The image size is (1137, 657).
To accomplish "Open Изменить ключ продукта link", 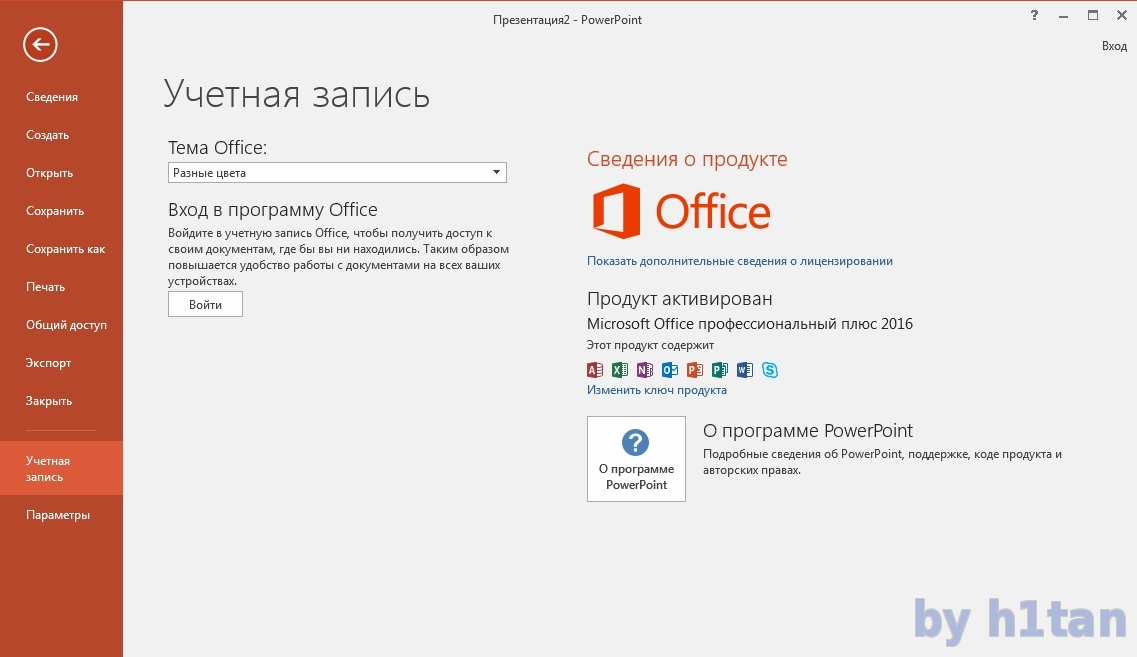I will point(657,390).
